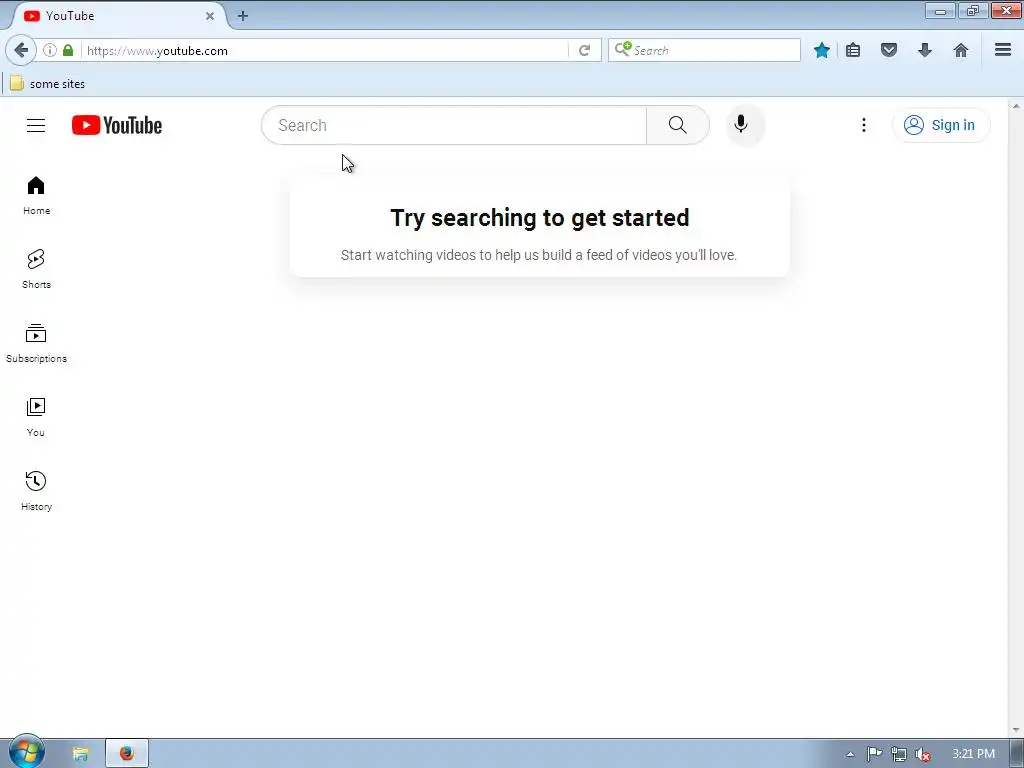1024x768 pixels.
Task: Click the YouTube logo
Action: pyautogui.click(x=117, y=125)
